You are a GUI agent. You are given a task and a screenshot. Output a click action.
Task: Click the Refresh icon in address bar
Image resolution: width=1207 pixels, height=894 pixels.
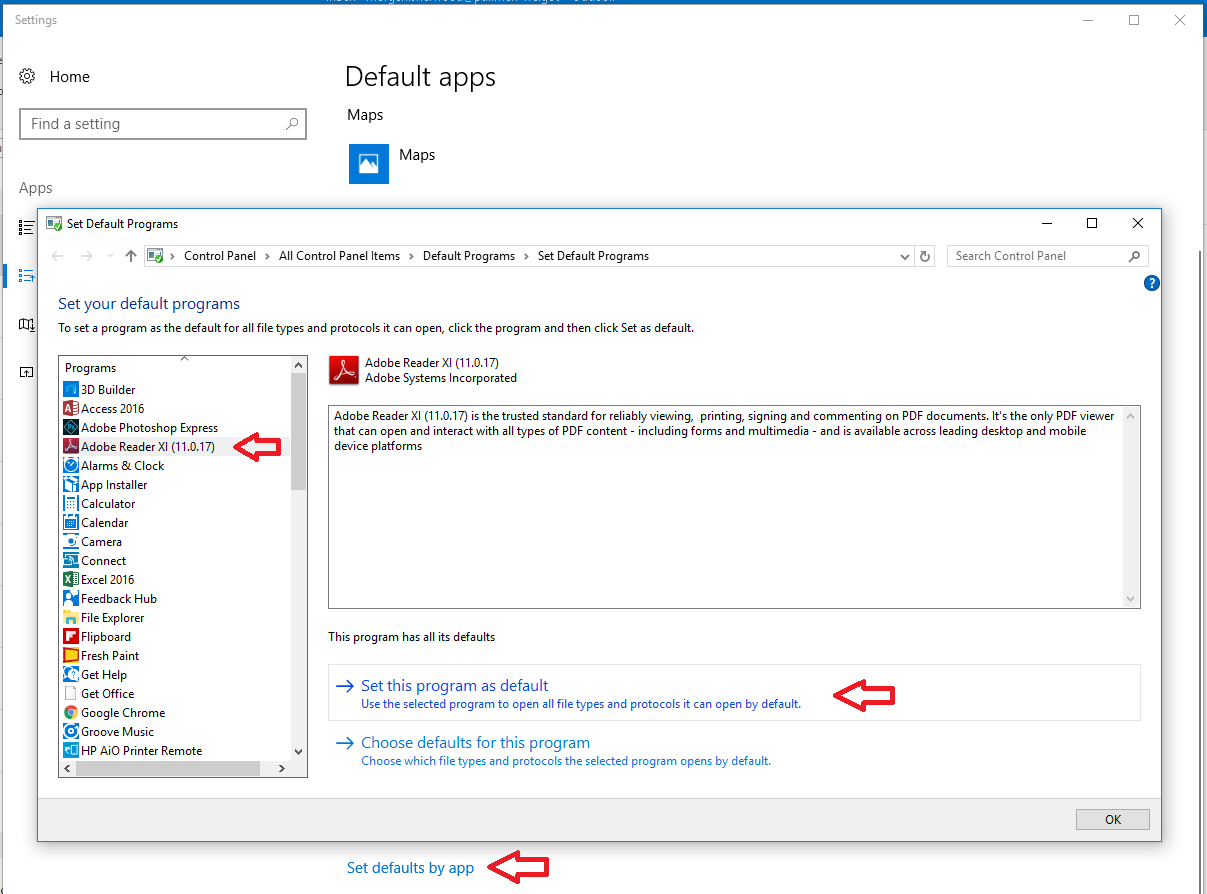tap(925, 256)
